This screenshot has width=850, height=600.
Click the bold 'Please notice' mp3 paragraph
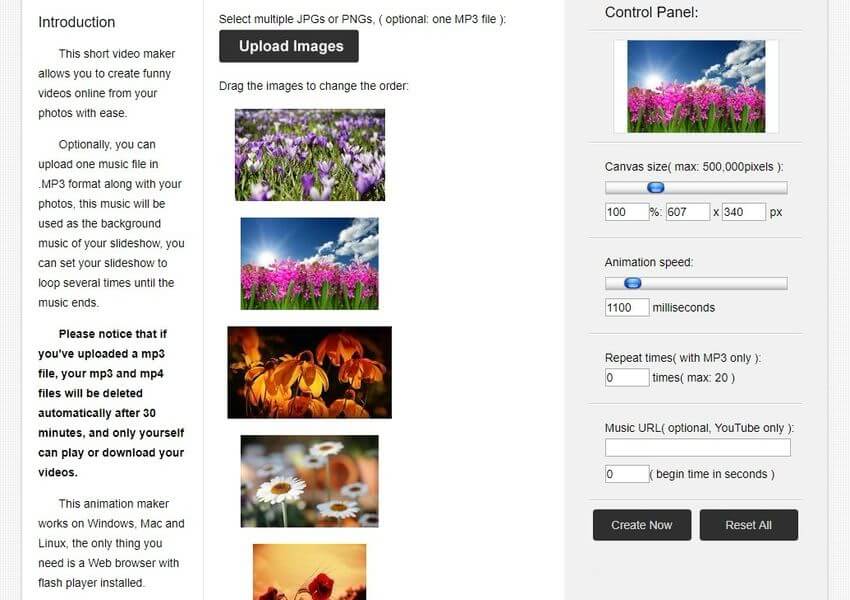pos(111,403)
